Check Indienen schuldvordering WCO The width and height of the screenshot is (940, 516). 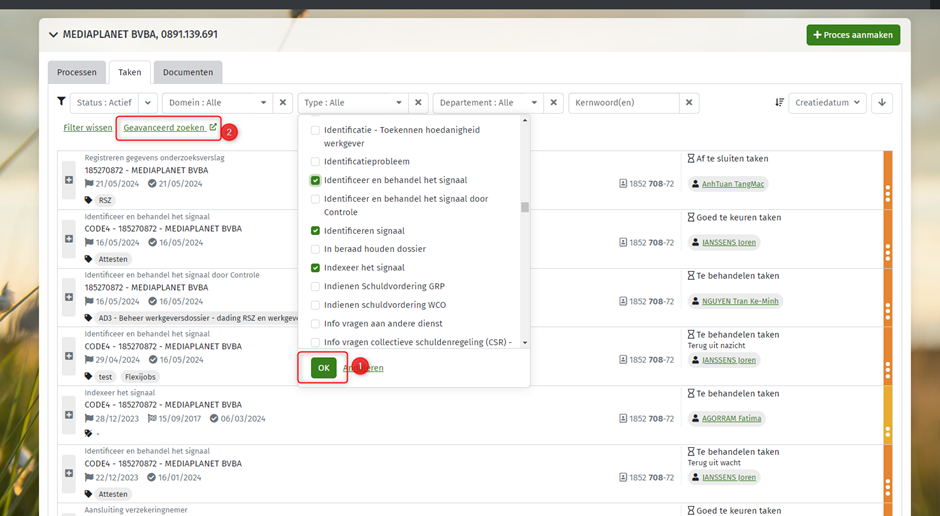tap(315, 305)
